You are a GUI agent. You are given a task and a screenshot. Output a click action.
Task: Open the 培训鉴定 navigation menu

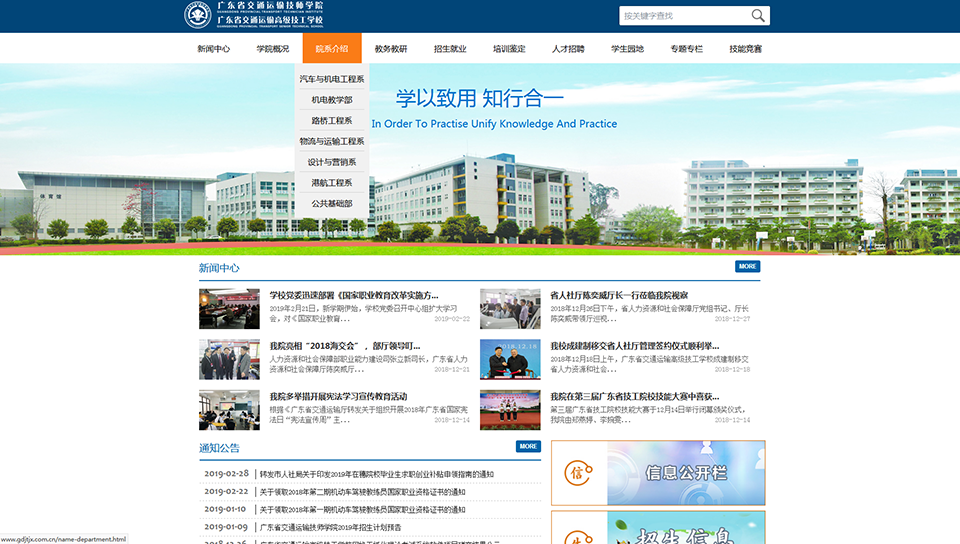point(509,49)
